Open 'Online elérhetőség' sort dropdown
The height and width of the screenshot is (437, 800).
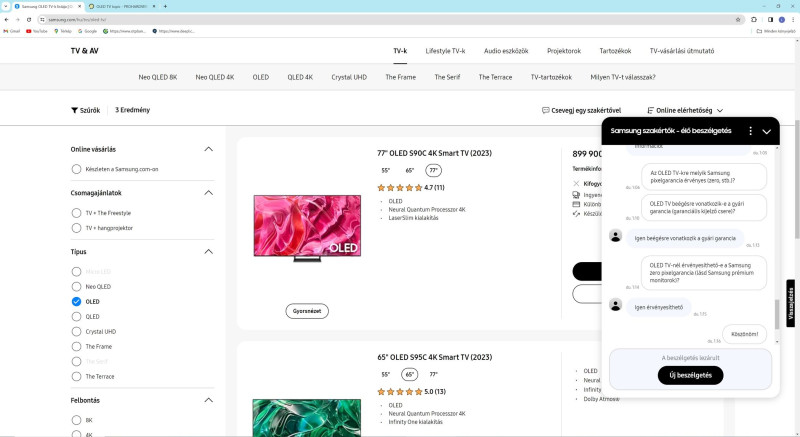(x=685, y=110)
